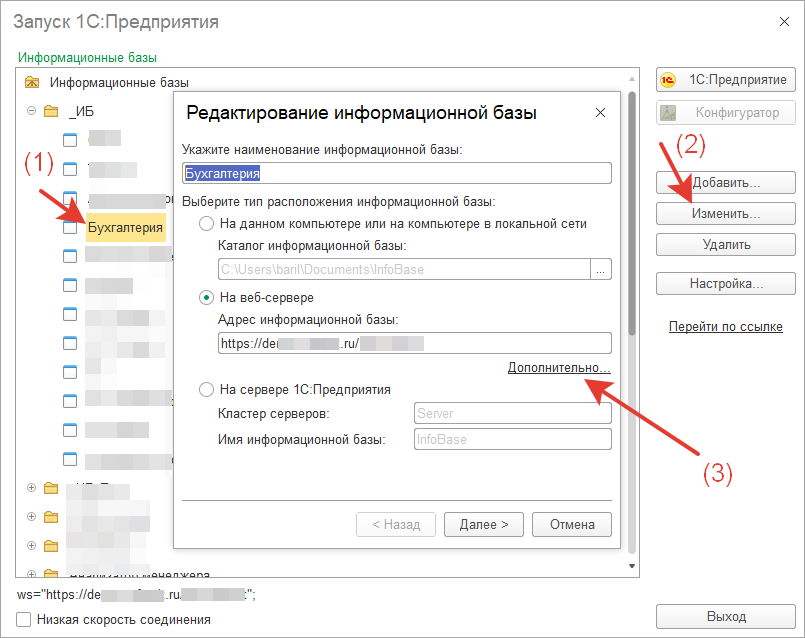Screen dimensions: 805x638
Task: Open the Дополнительно... link
Action: click(558, 368)
